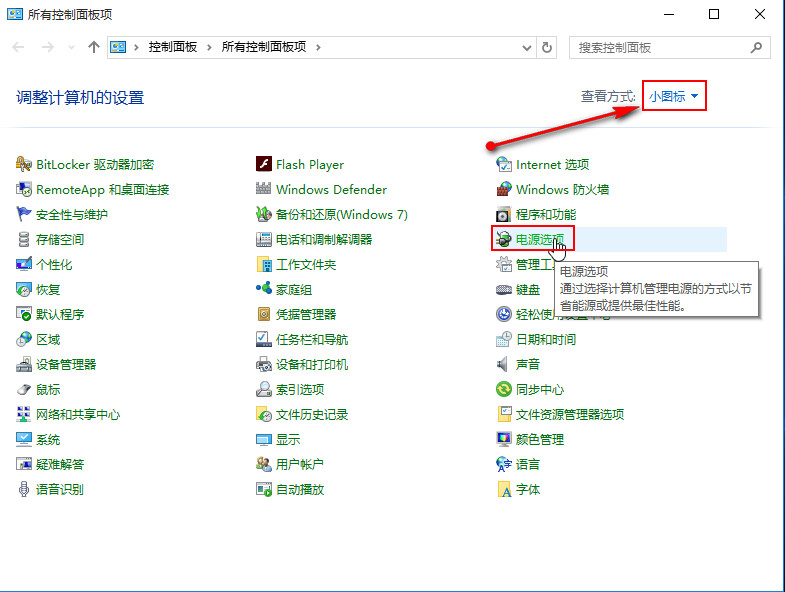Select 所有控制面板项 breadcrumb segment
This screenshot has height=592, width=785.
[x=264, y=47]
